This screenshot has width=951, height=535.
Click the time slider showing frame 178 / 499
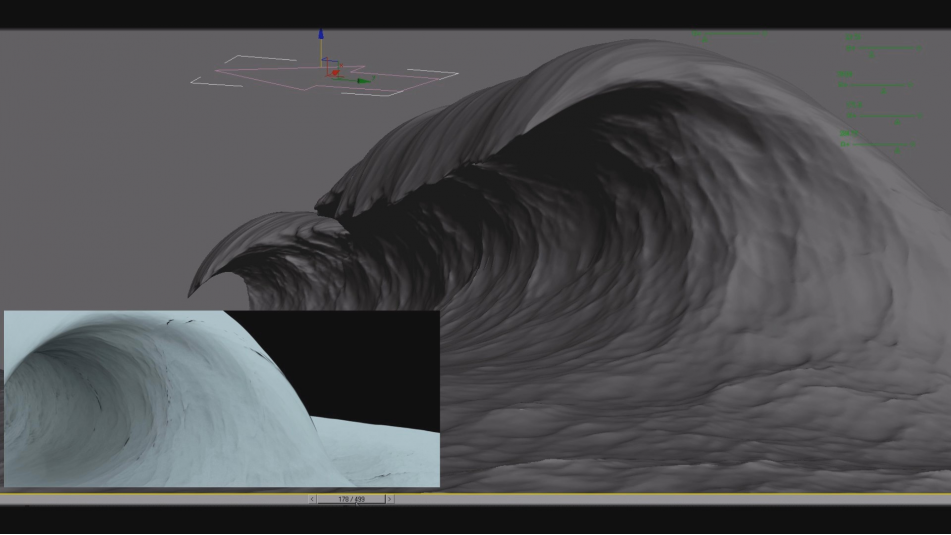coord(351,498)
